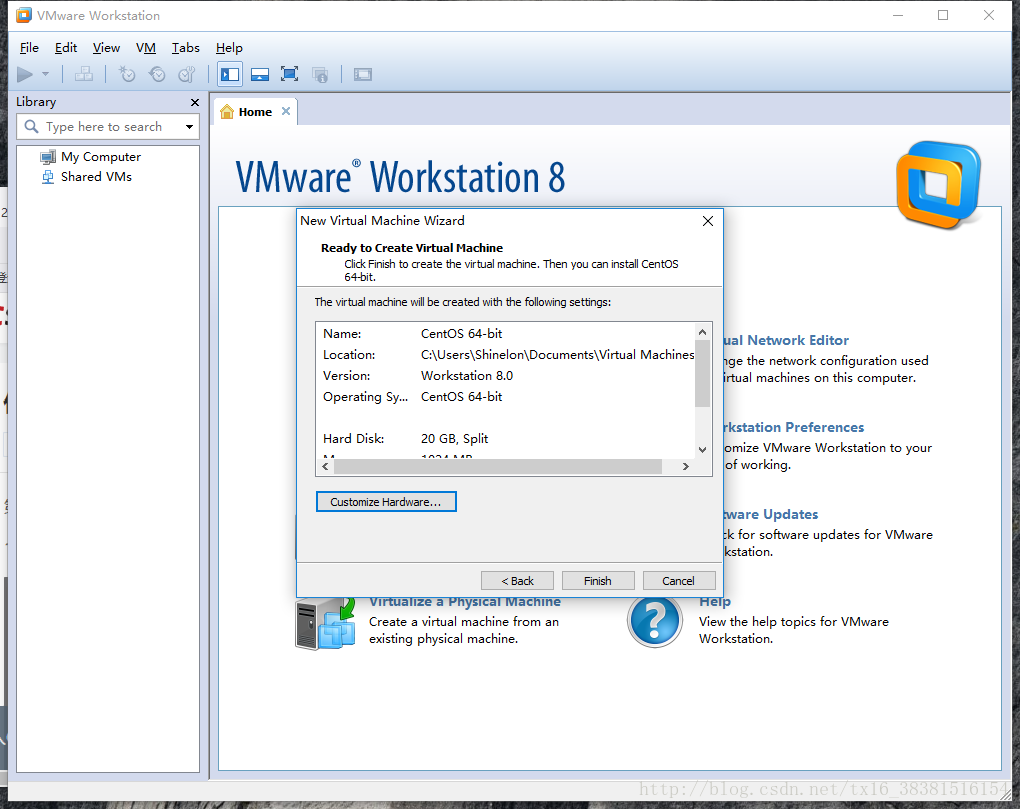Click the Back button in wizard
This screenshot has width=1020, height=809.
tap(517, 581)
